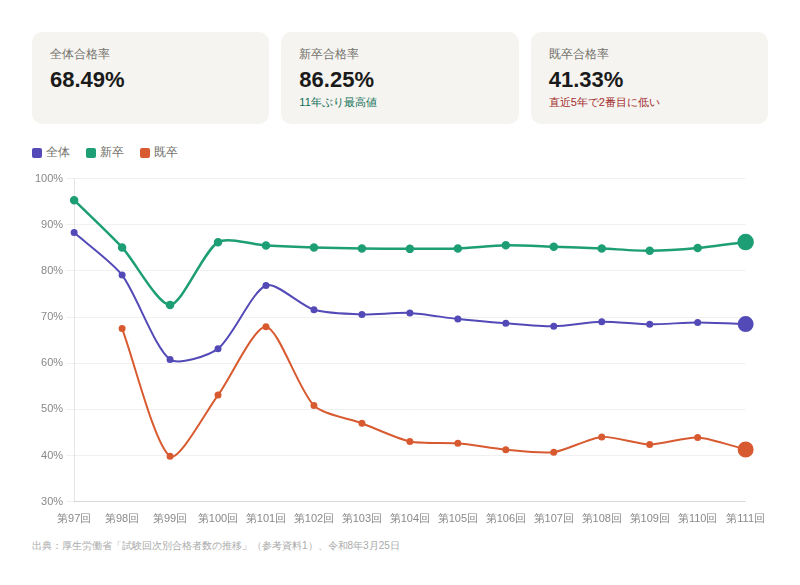Screen dimensions: 800x585
Task: Toggle the 全体 series in the legend
Action: [52, 153]
